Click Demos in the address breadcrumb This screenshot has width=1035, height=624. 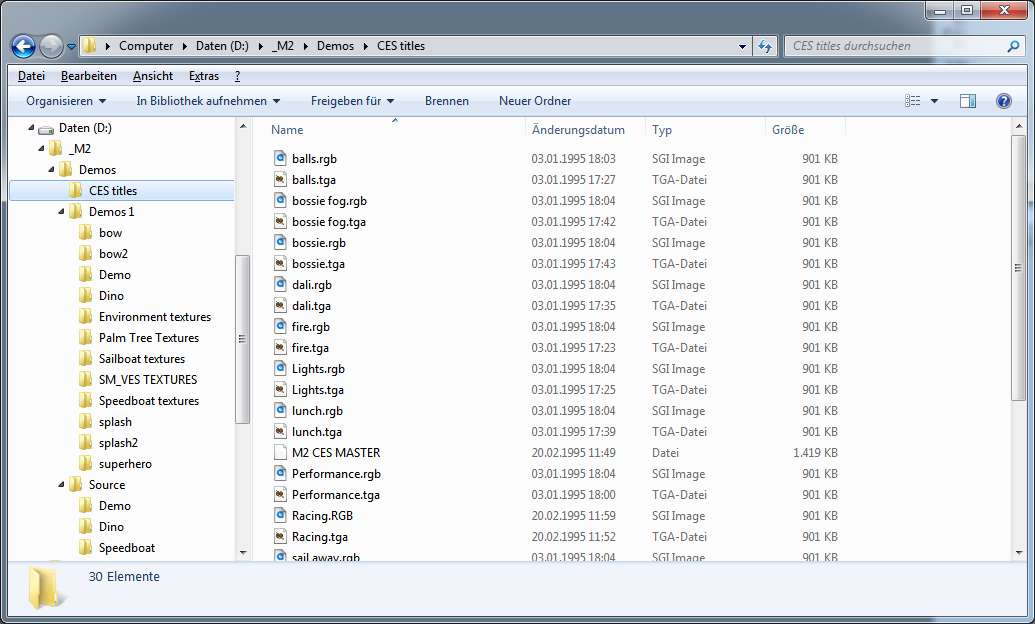[335, 46]
